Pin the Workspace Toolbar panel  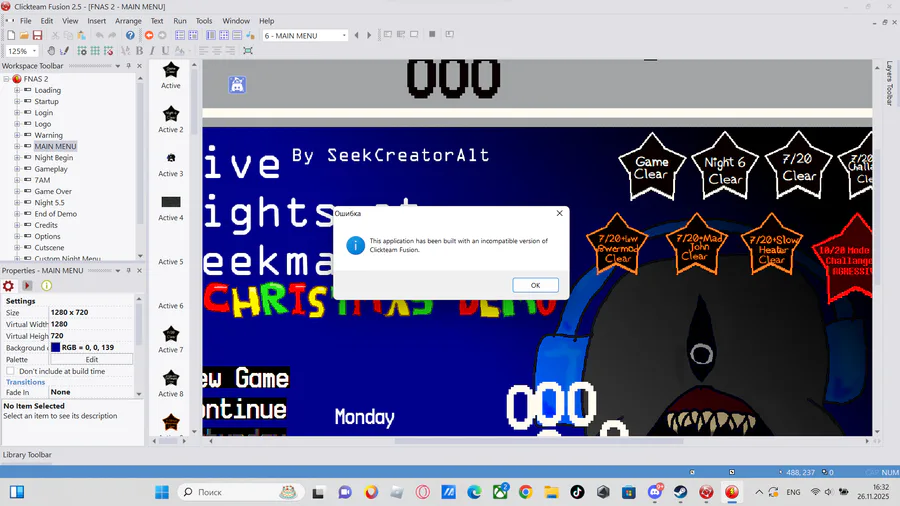pyautogui.click(x=129, y=66)
